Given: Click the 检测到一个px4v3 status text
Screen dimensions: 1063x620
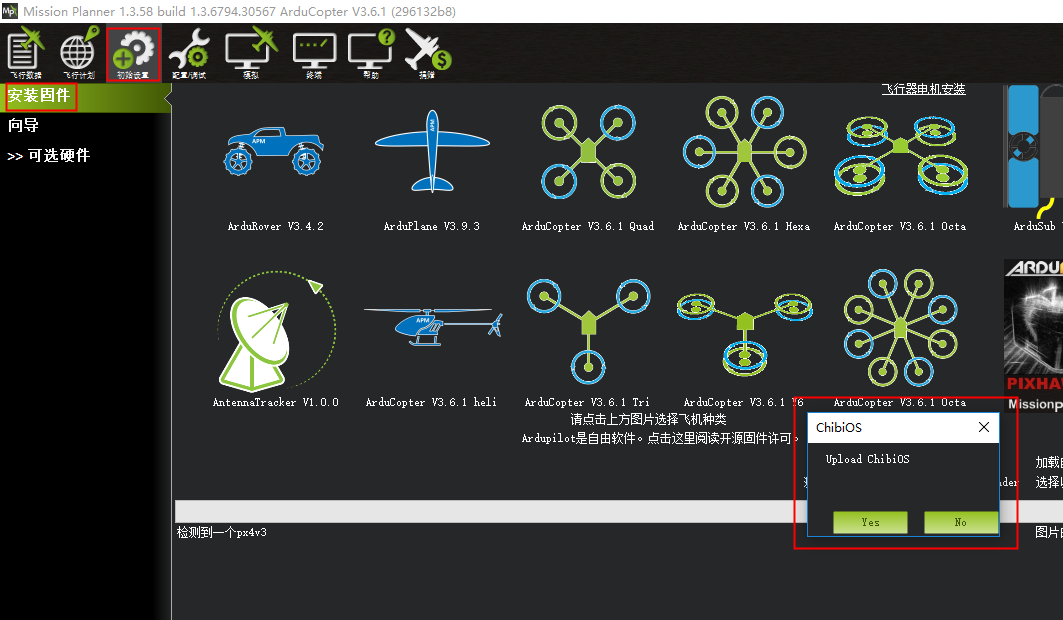Looking at the screenshot, I should (222, 533).
